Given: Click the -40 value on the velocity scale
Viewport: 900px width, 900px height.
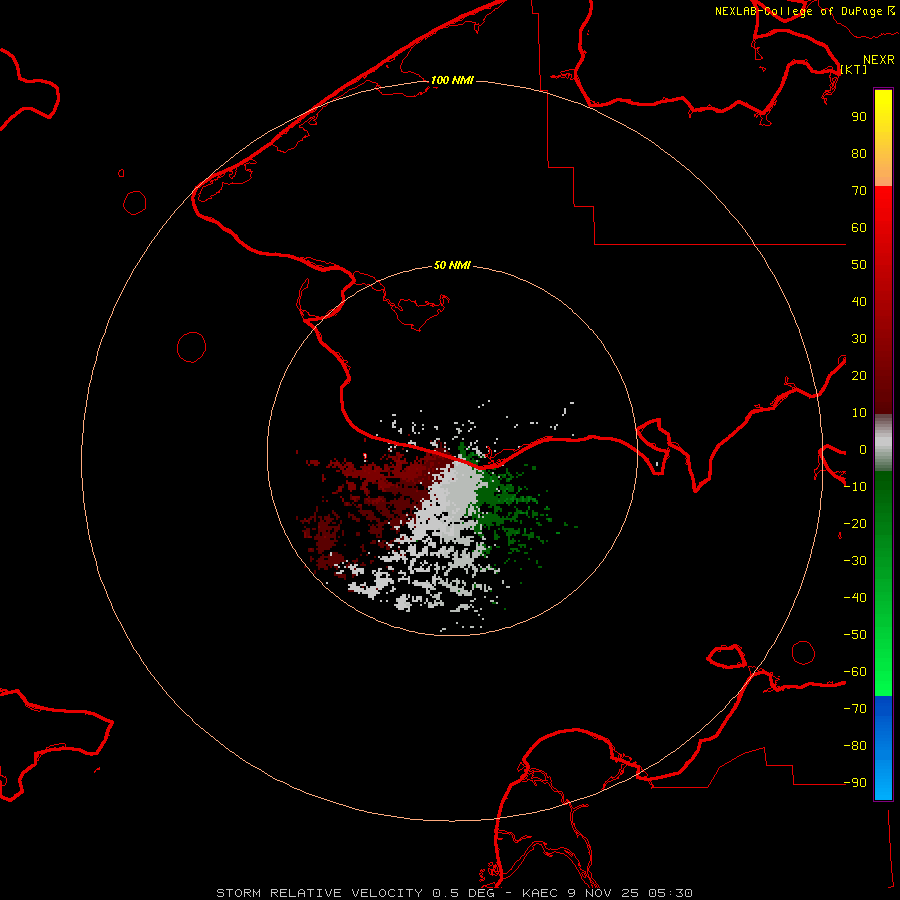Looking at the screenshot, I should 855,598.
